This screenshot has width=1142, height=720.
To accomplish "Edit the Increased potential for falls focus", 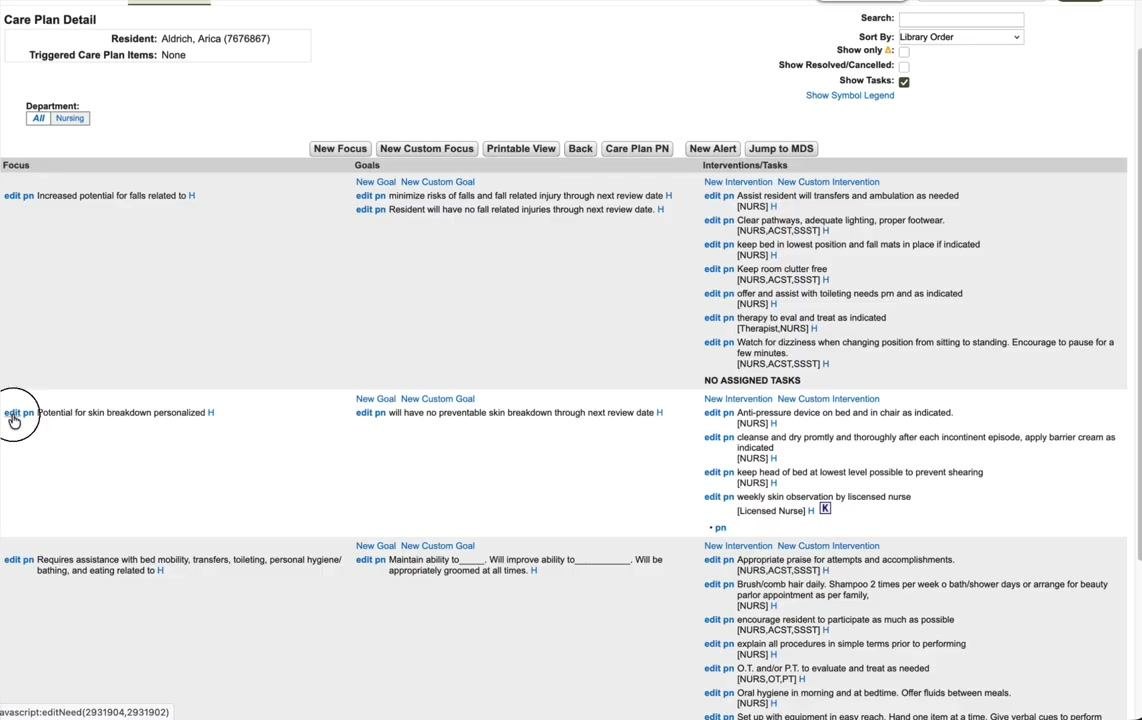I will (12, 196).
